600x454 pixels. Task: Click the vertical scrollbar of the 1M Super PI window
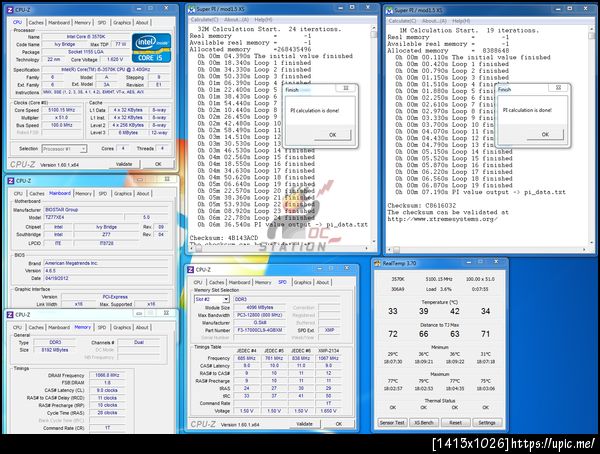click(591, 136)
